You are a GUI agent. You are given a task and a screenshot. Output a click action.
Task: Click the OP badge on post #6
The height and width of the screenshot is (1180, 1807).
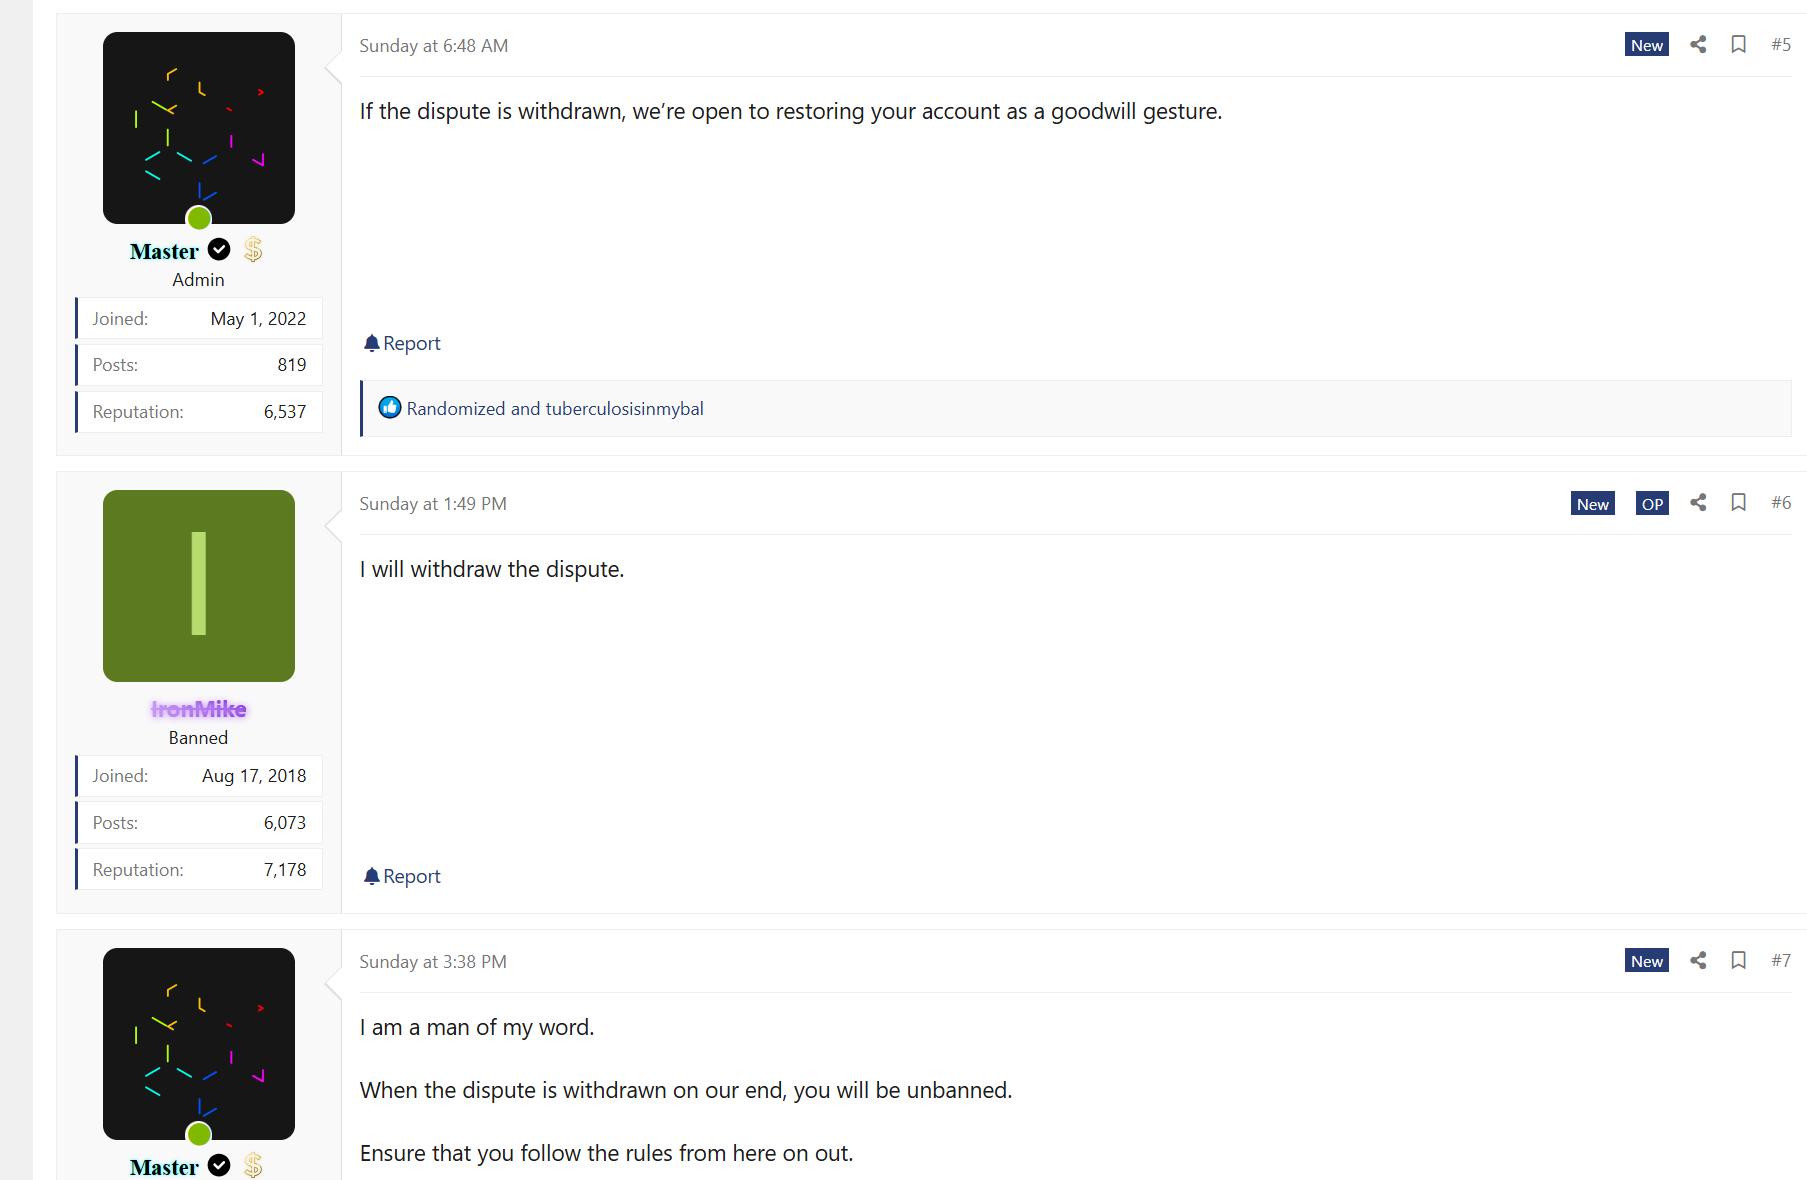(1652, 504)
